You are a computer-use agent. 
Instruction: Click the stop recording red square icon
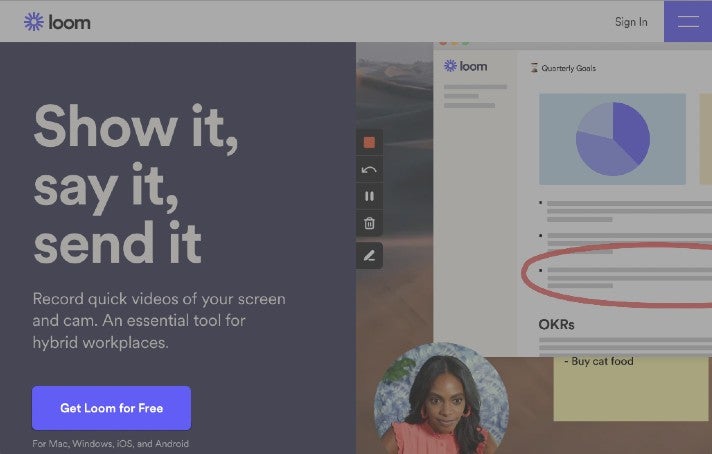point(369,143)
